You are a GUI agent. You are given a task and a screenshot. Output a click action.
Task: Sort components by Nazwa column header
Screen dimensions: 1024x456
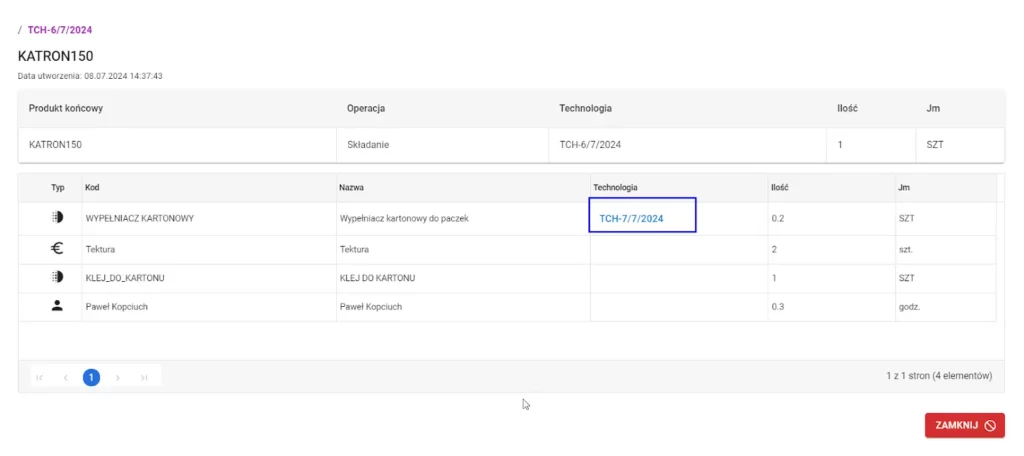[x=352, y=187]
